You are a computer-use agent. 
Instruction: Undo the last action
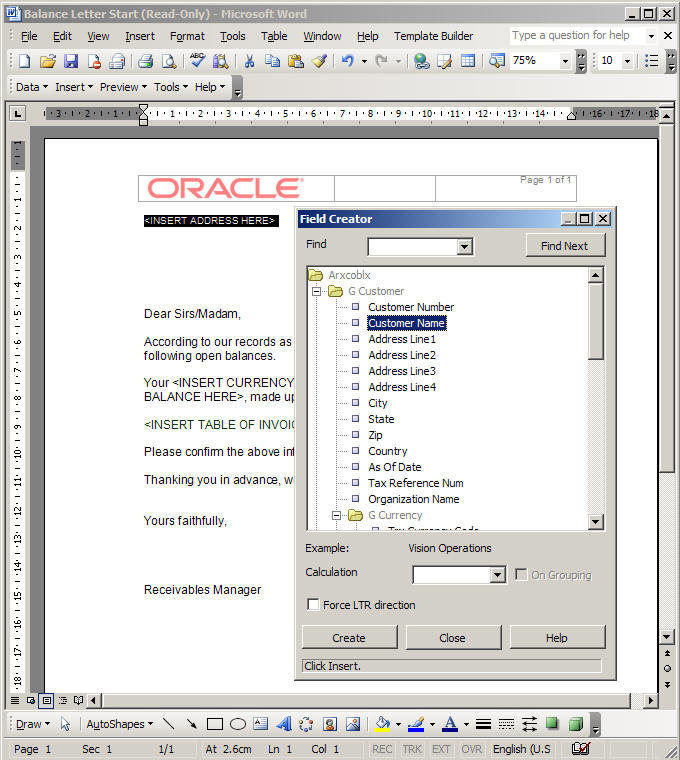348,61
